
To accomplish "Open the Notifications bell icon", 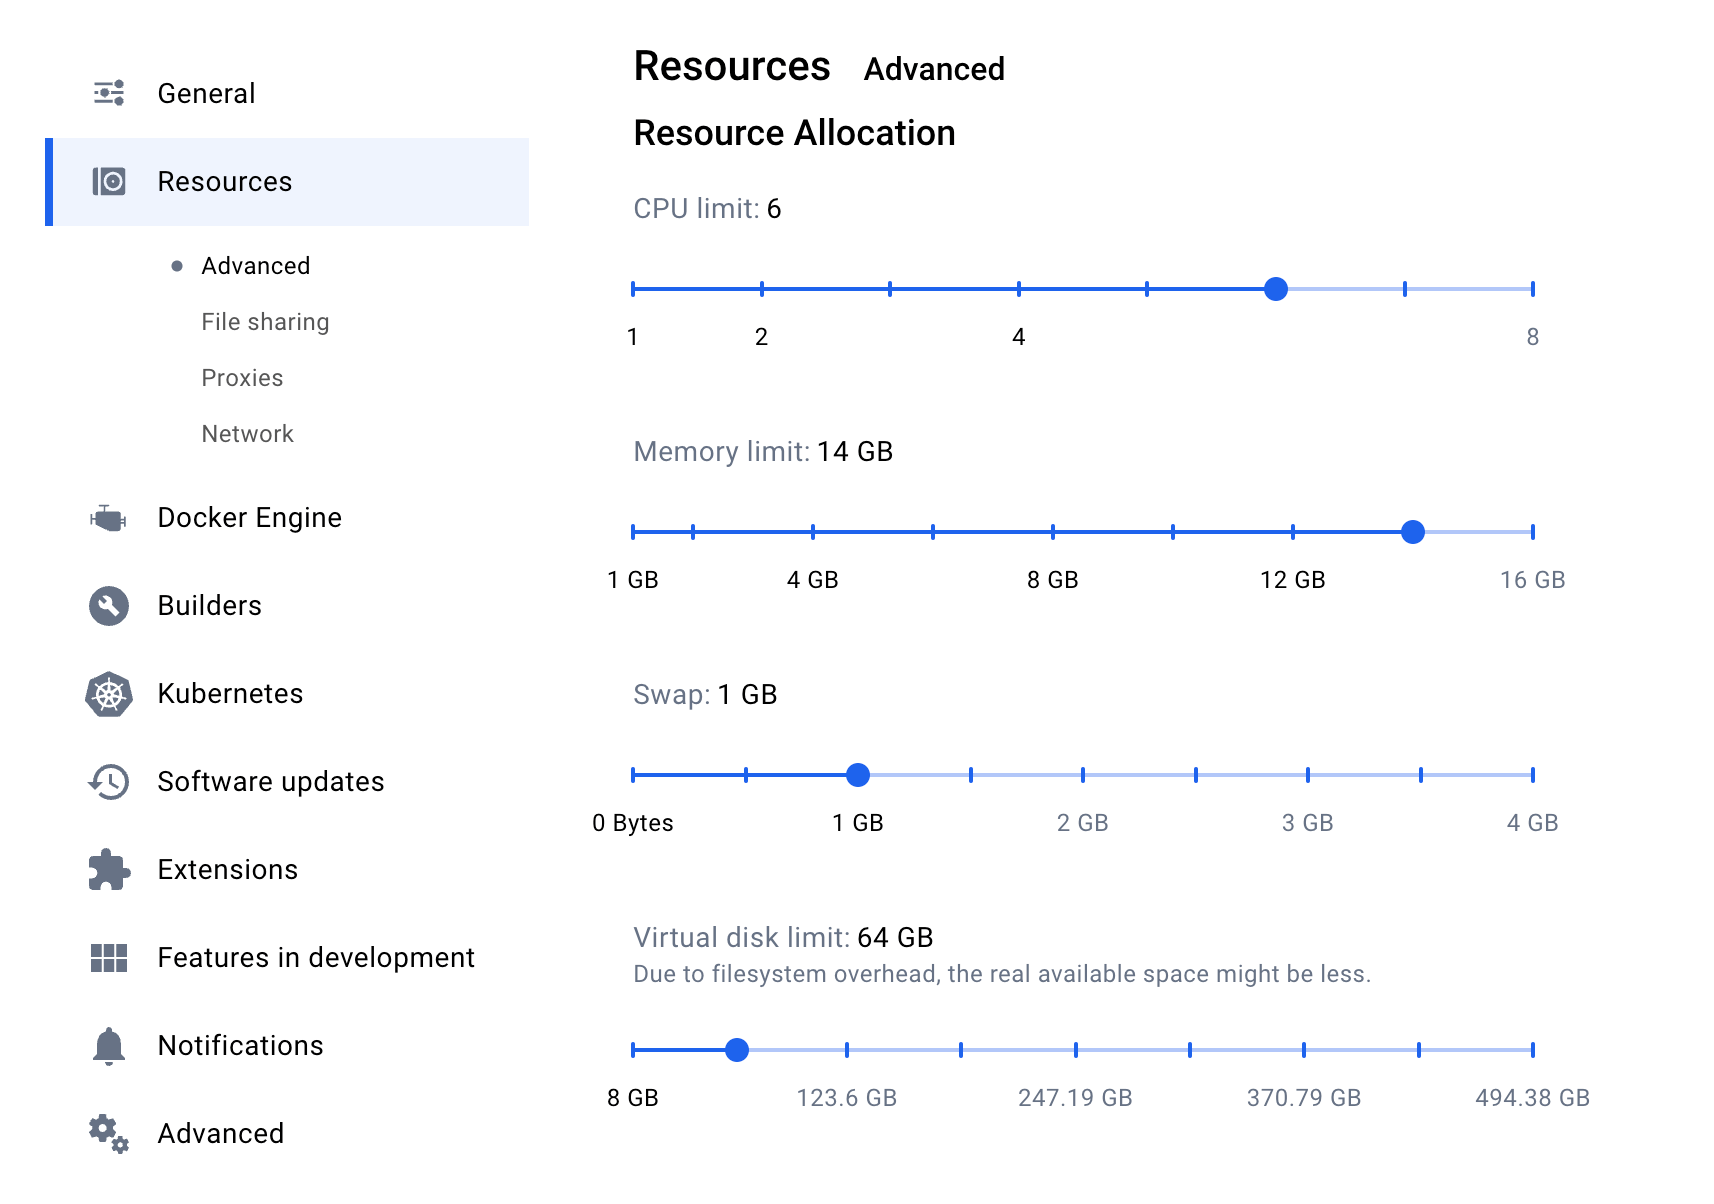I will (x=109, y=1046).
